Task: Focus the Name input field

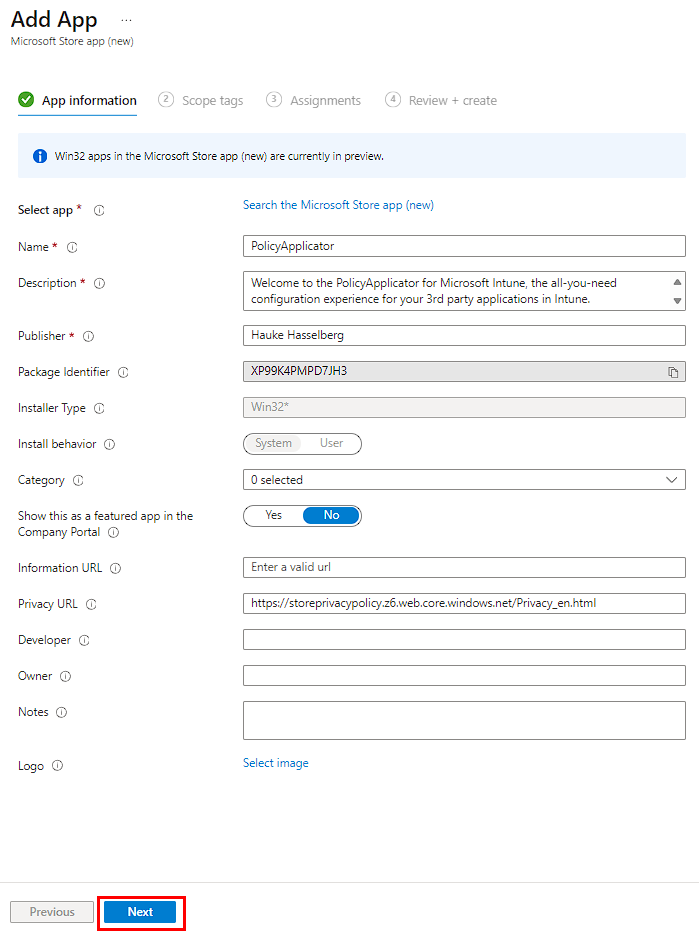Action: (464, 246)
